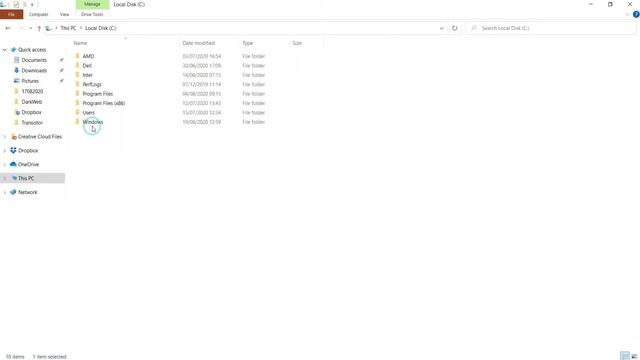Open the recent locations dropdown arrow
The width and height of the screenshot is (640, 360).
(30, 28)
